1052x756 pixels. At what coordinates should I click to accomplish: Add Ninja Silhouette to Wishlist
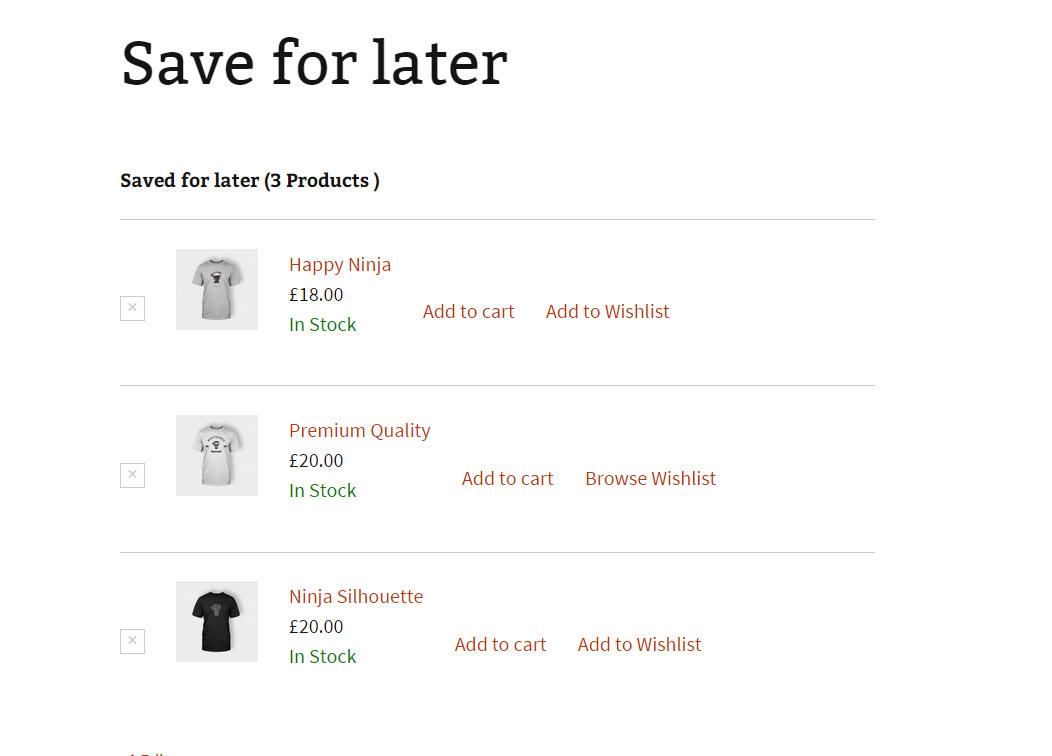639,645
